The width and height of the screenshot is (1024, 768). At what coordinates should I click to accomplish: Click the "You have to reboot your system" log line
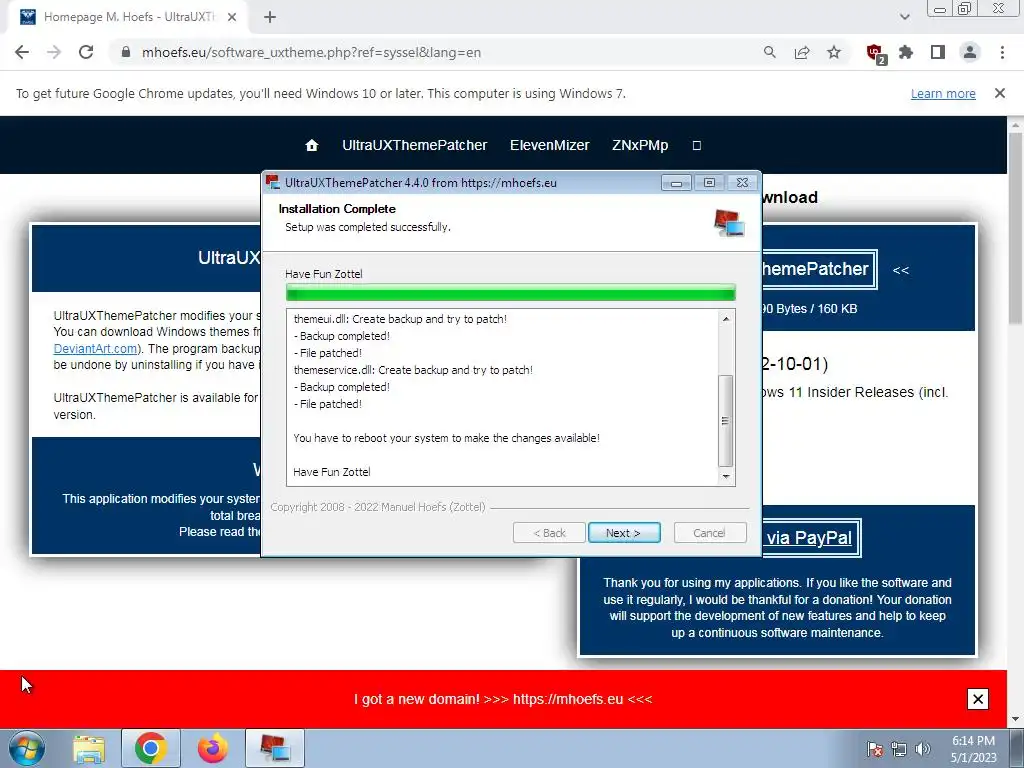click(446, 438)
